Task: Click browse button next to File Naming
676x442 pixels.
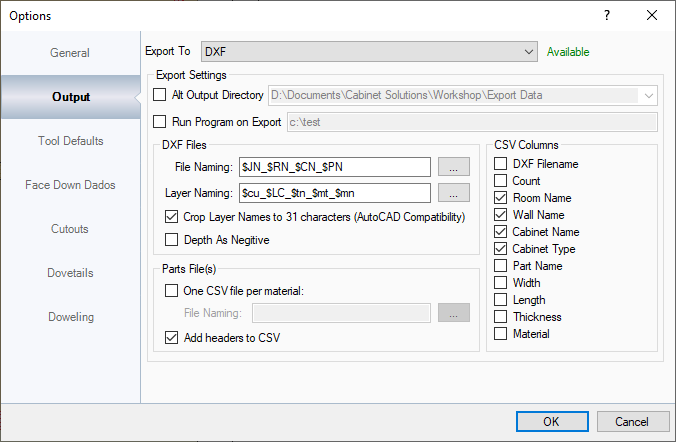Action: click(454, 166)
